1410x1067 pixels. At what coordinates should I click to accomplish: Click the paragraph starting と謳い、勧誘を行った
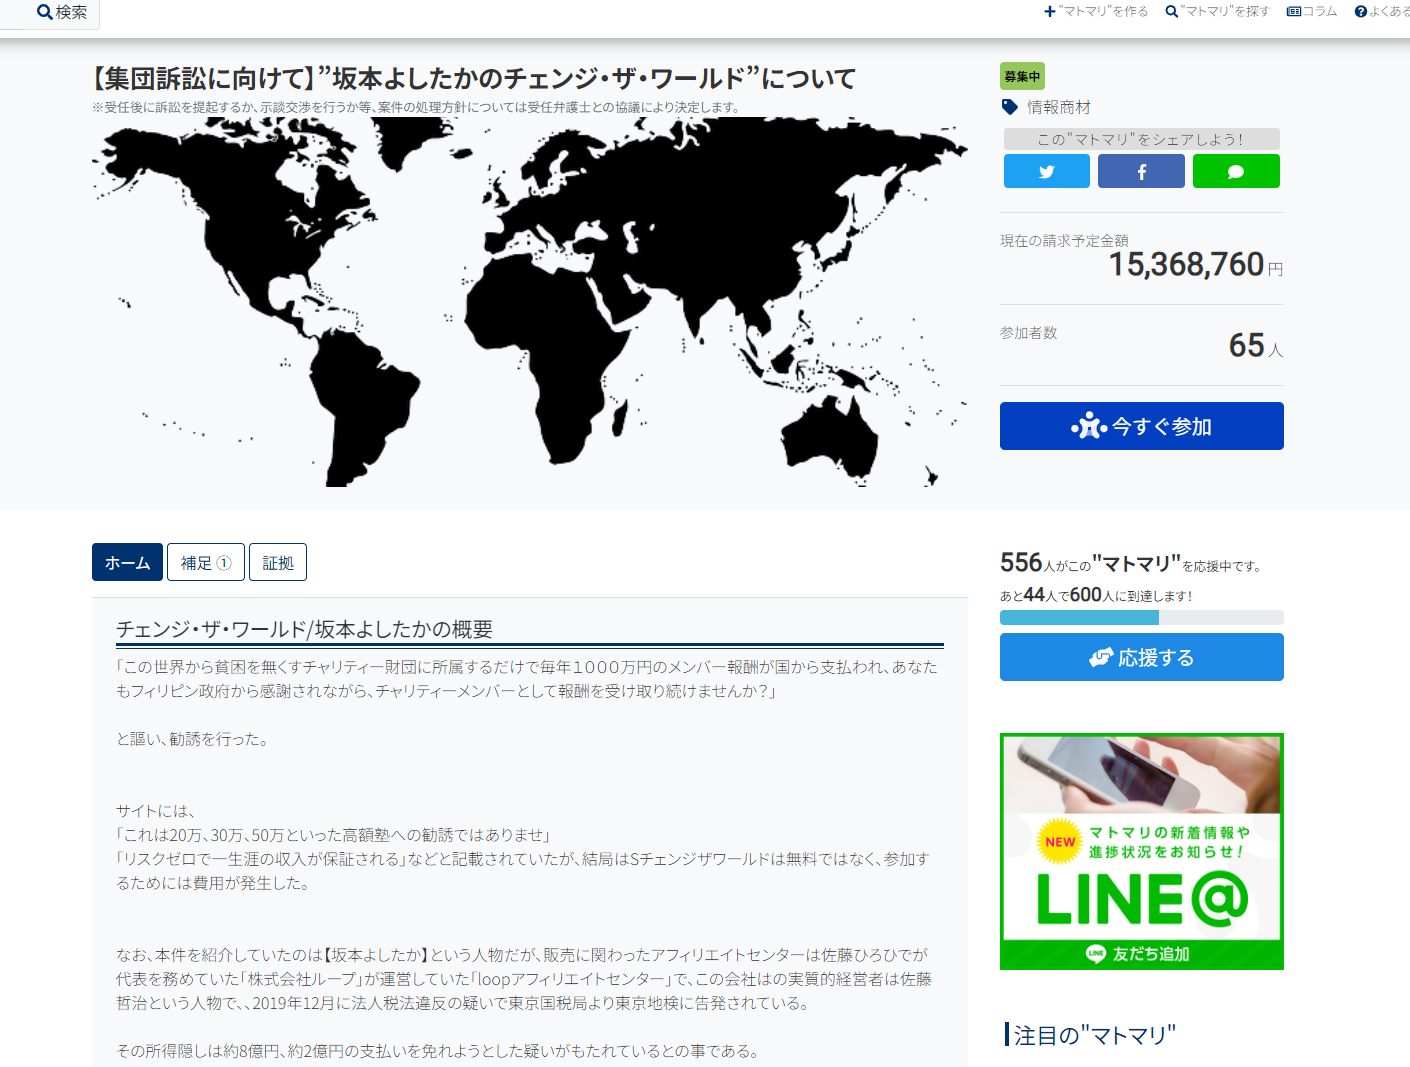click(192, 739)
